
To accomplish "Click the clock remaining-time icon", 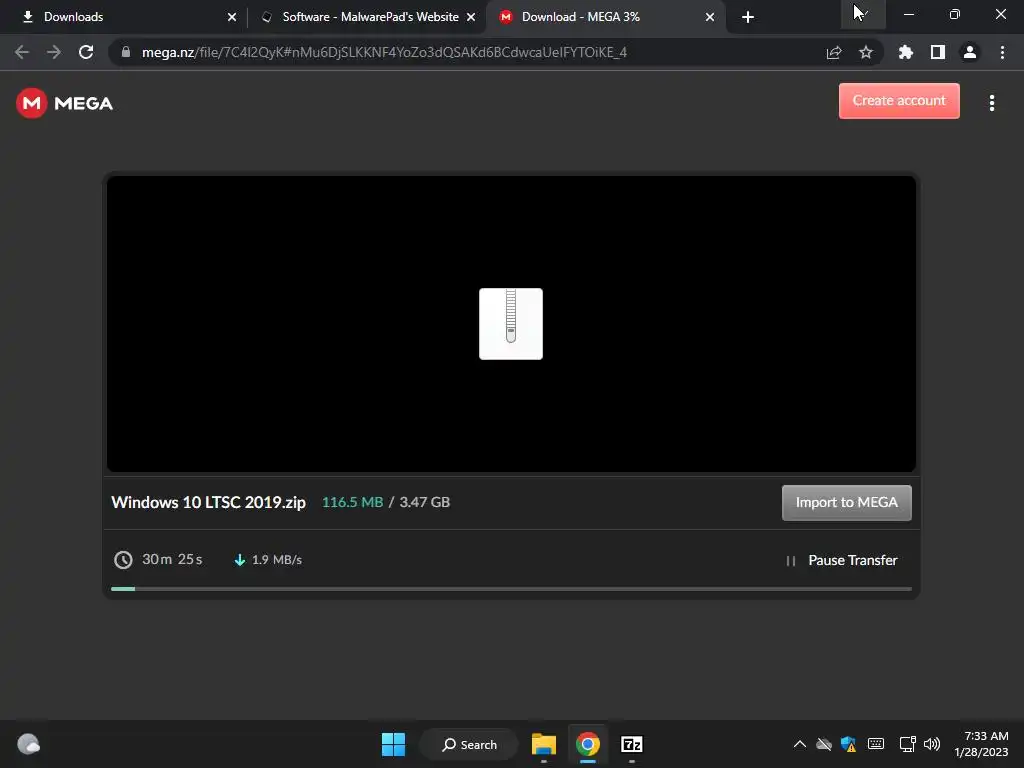I will pos(123,560).
